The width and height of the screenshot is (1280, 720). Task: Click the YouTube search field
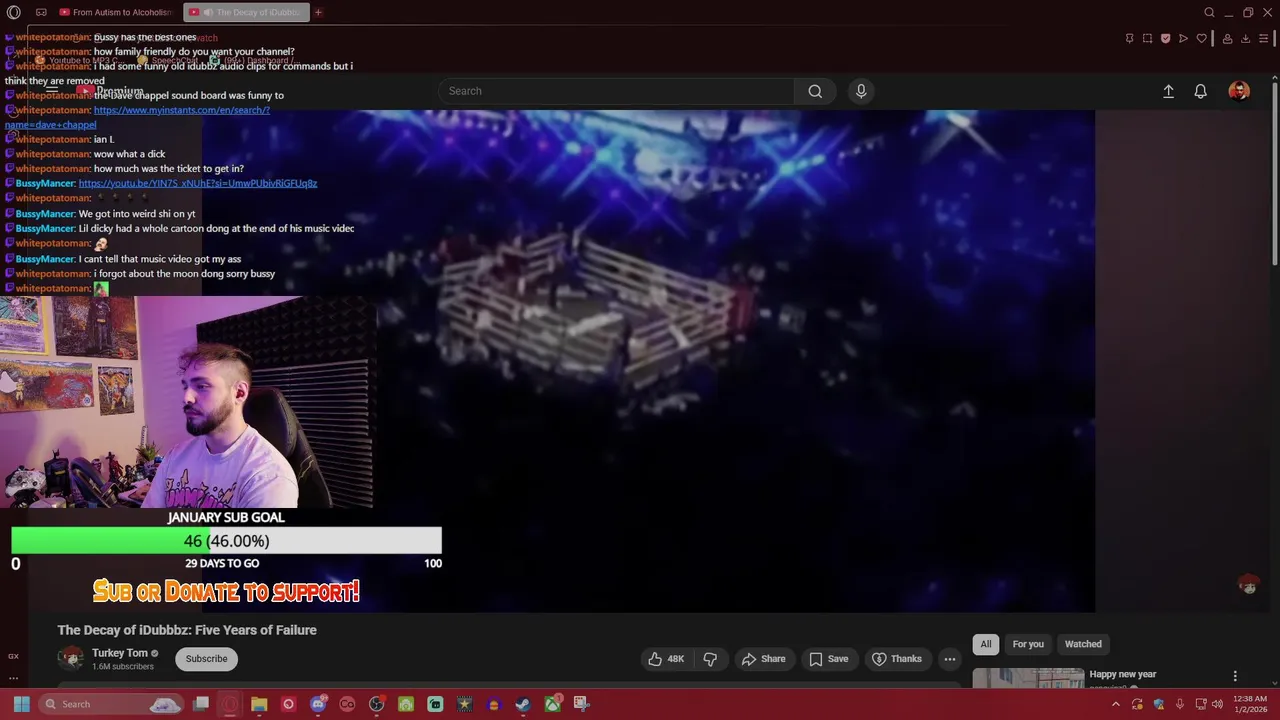(617, 91)
